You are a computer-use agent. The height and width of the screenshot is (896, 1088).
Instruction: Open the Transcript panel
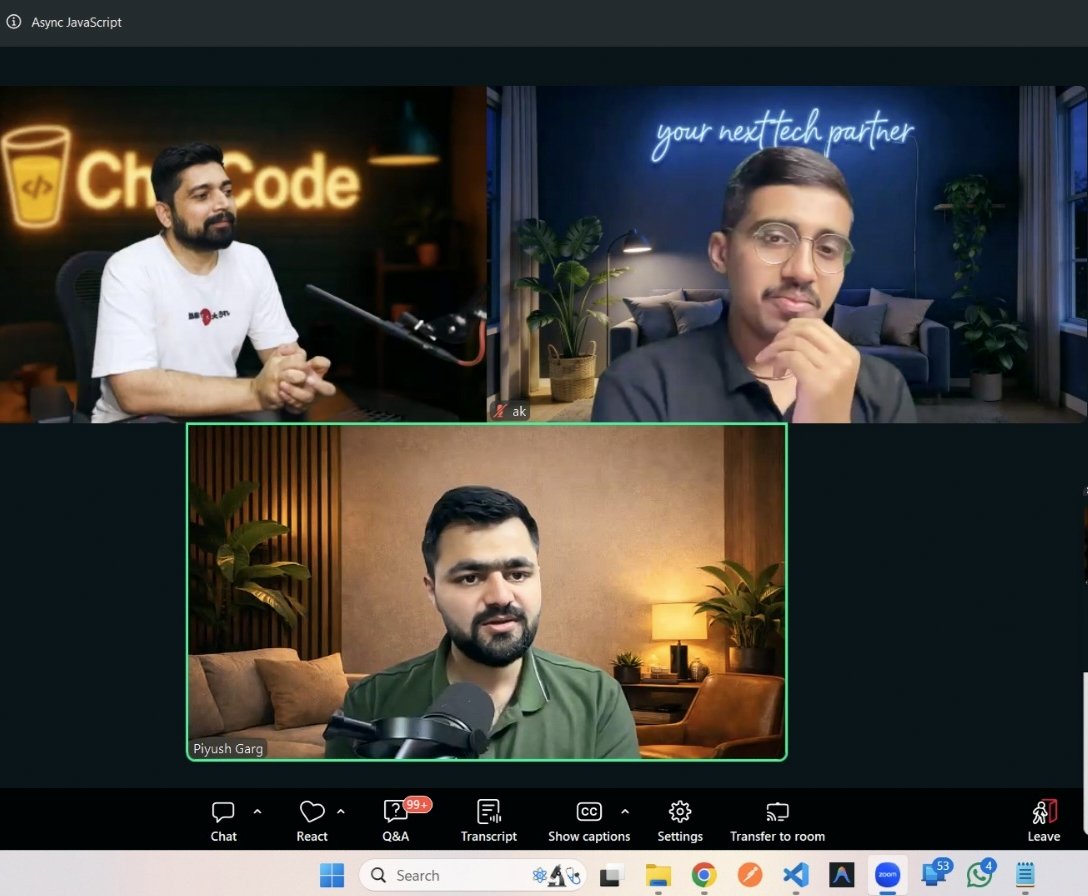click(488, 821)
